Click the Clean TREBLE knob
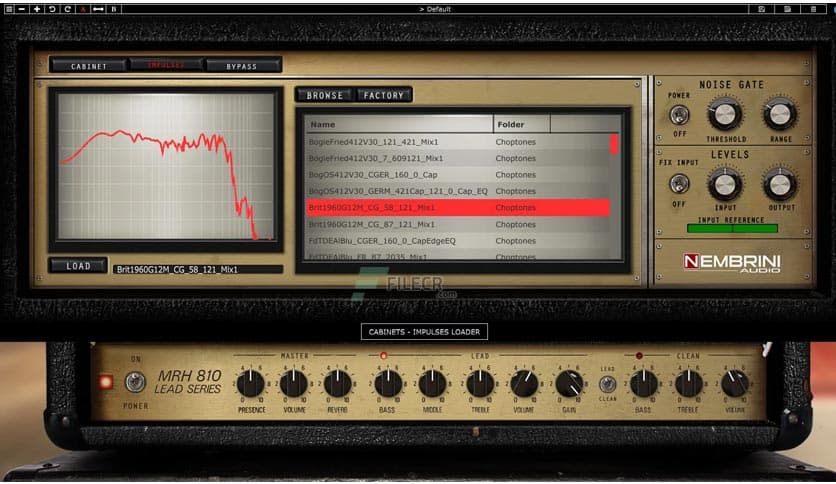836x484 pixels. (x=688, y=384)
